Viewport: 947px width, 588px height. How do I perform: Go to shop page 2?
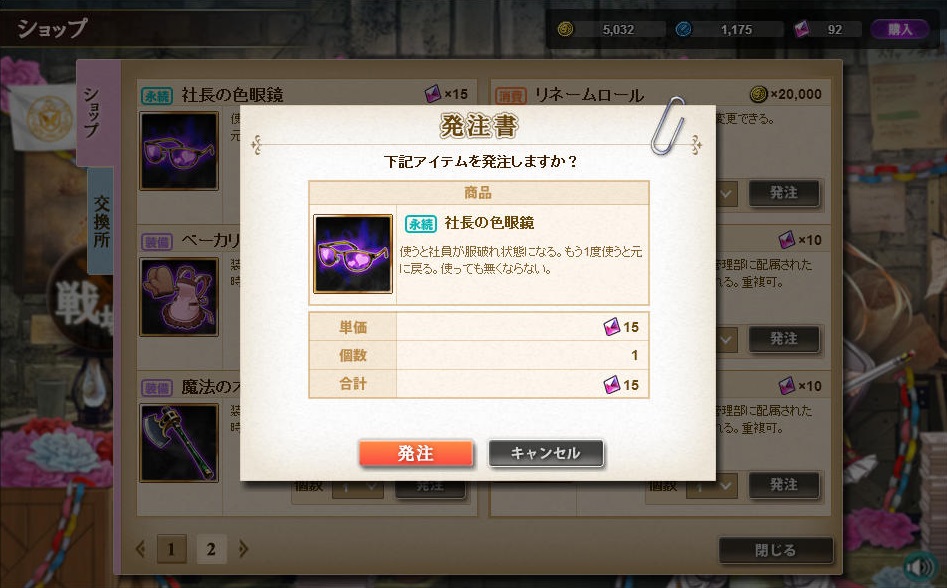(x=211, y=549)
